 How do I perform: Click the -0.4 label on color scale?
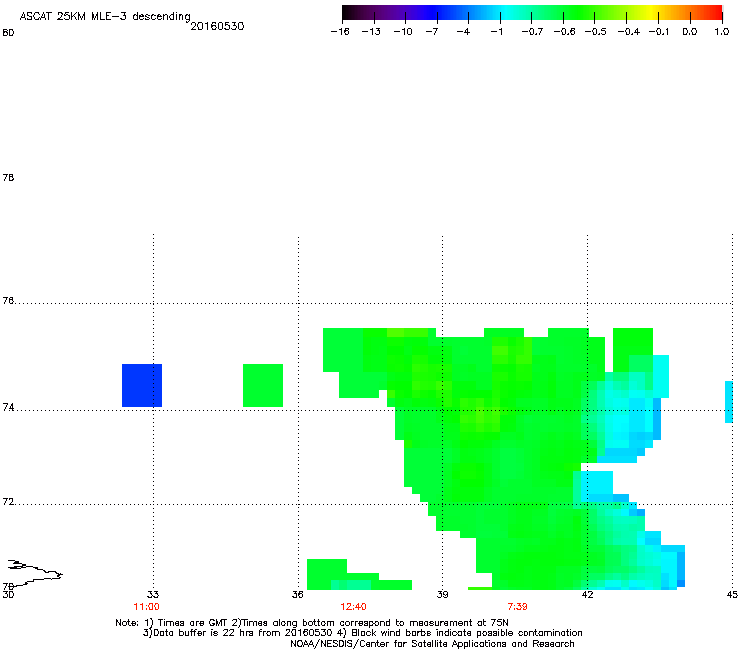point(629,32)
